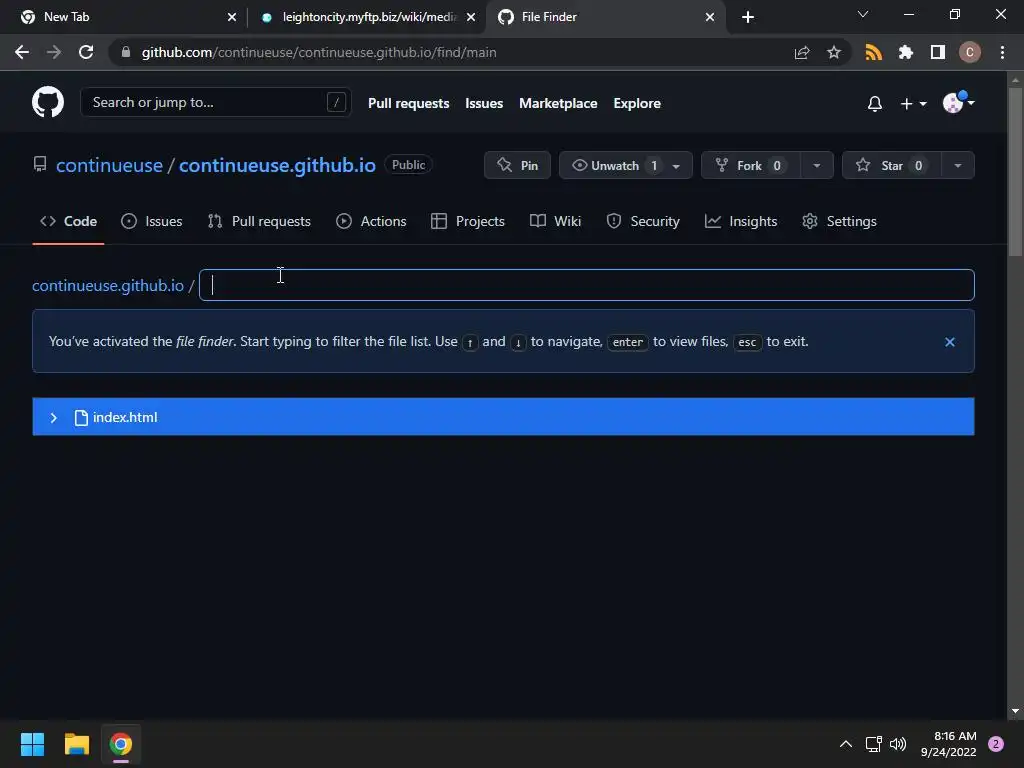Go to Issues in top navigation bar
The height and width of the screenshot is (768, 1024).
click(x=484, y=103)
